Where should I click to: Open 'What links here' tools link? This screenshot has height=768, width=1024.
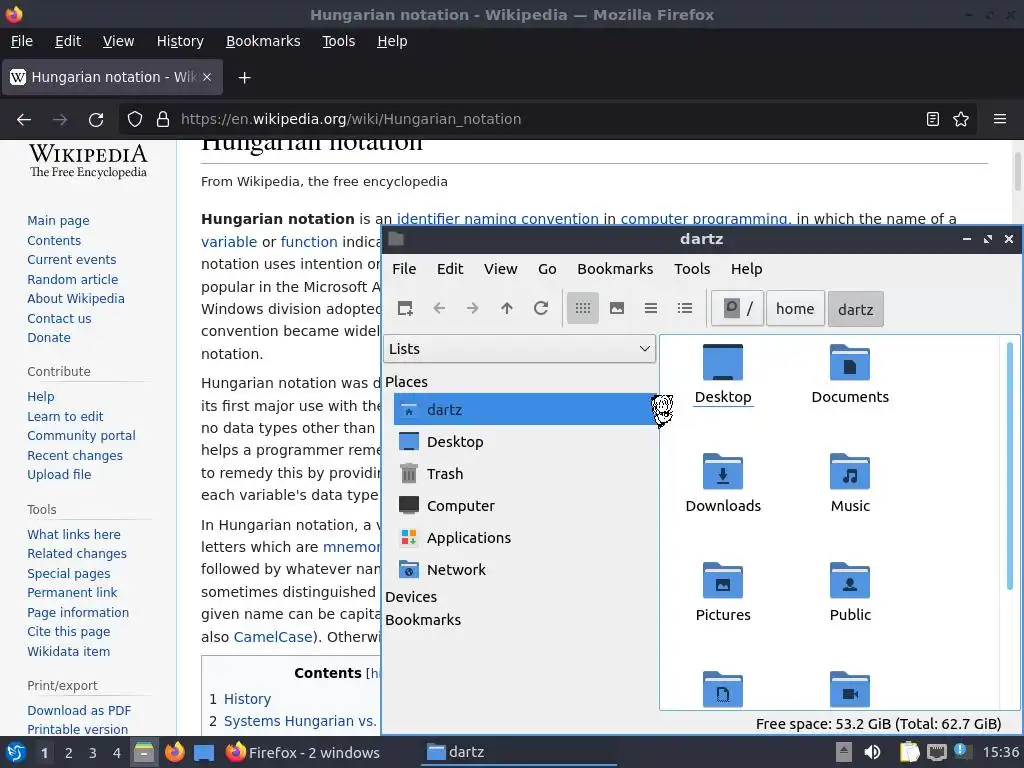tap(74, 534)
